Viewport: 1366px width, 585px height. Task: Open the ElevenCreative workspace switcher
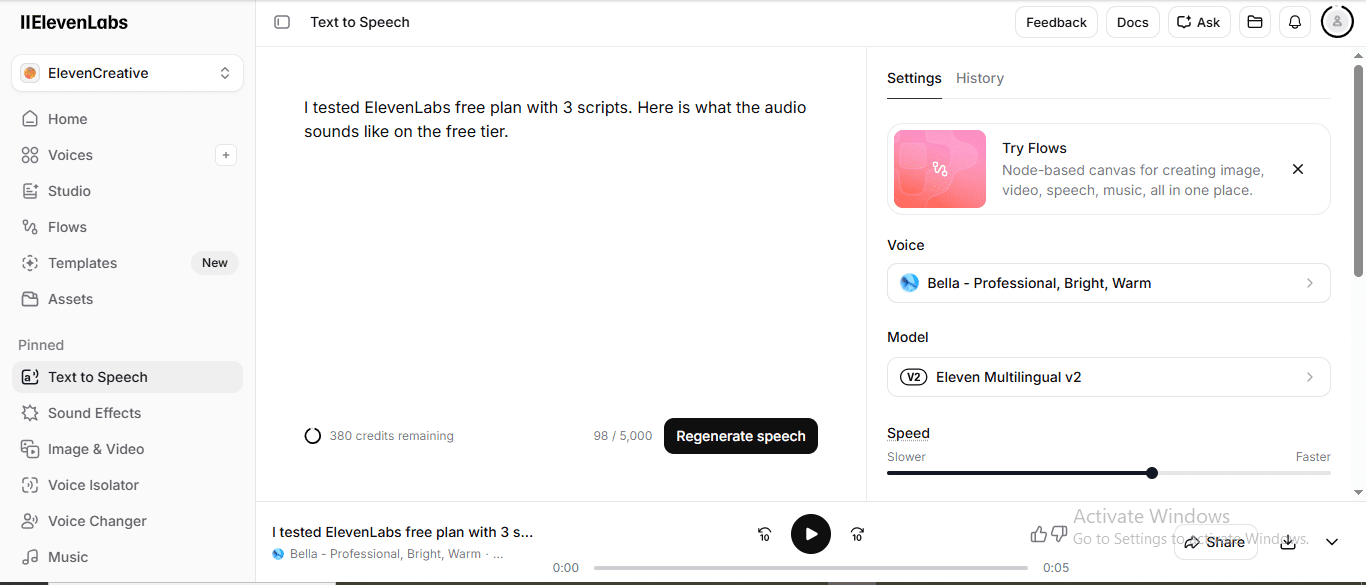[x=127, y=73]
